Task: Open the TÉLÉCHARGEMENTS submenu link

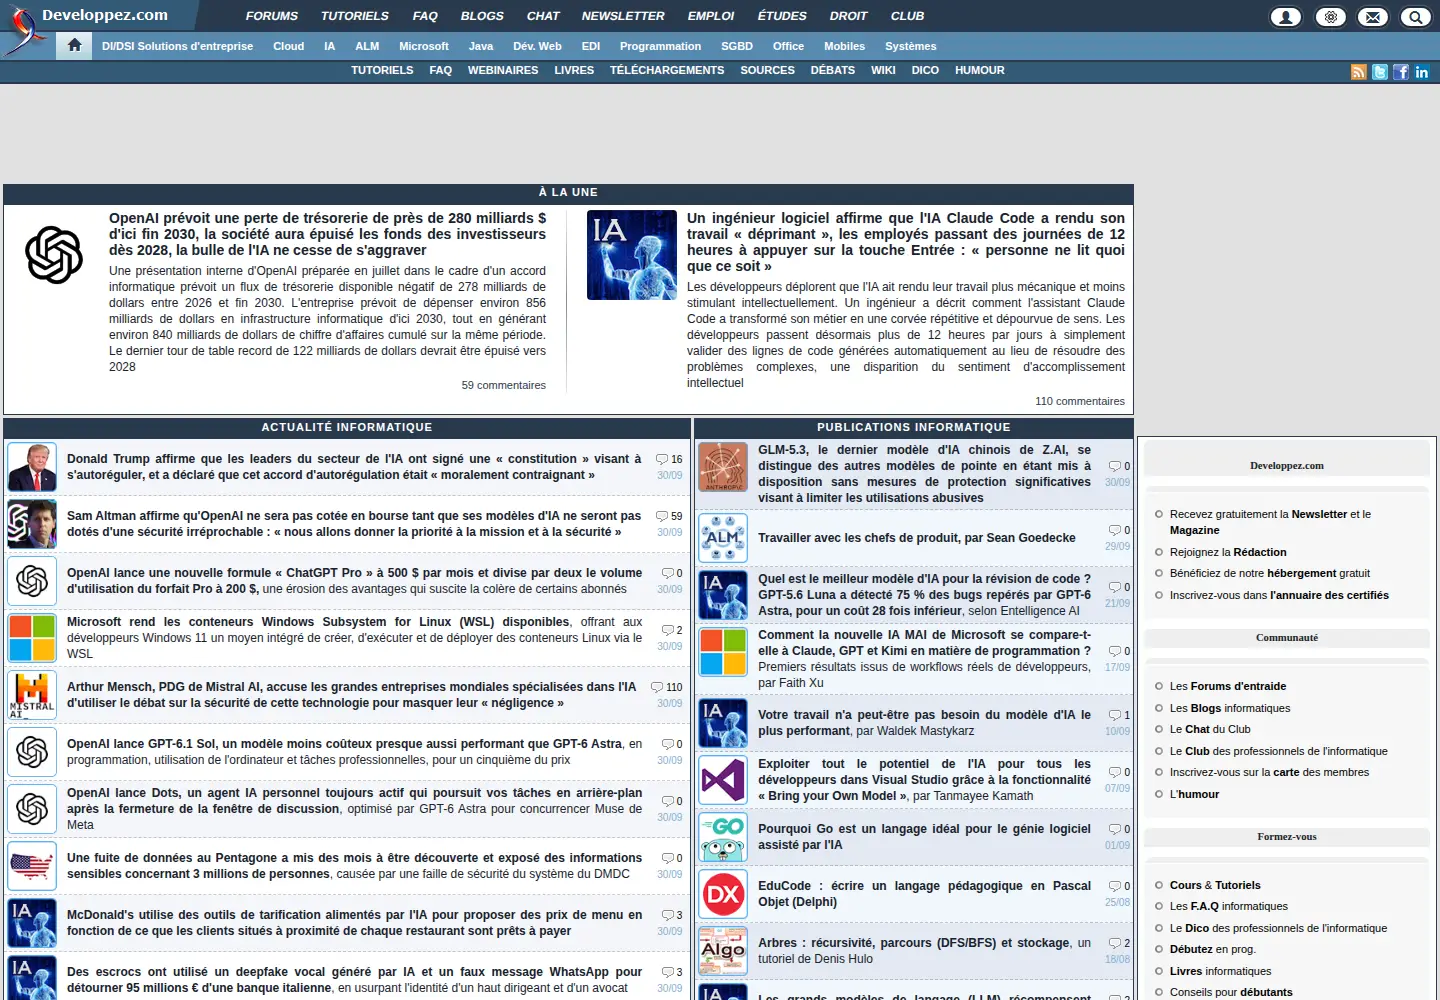Action: click(667, 70)
